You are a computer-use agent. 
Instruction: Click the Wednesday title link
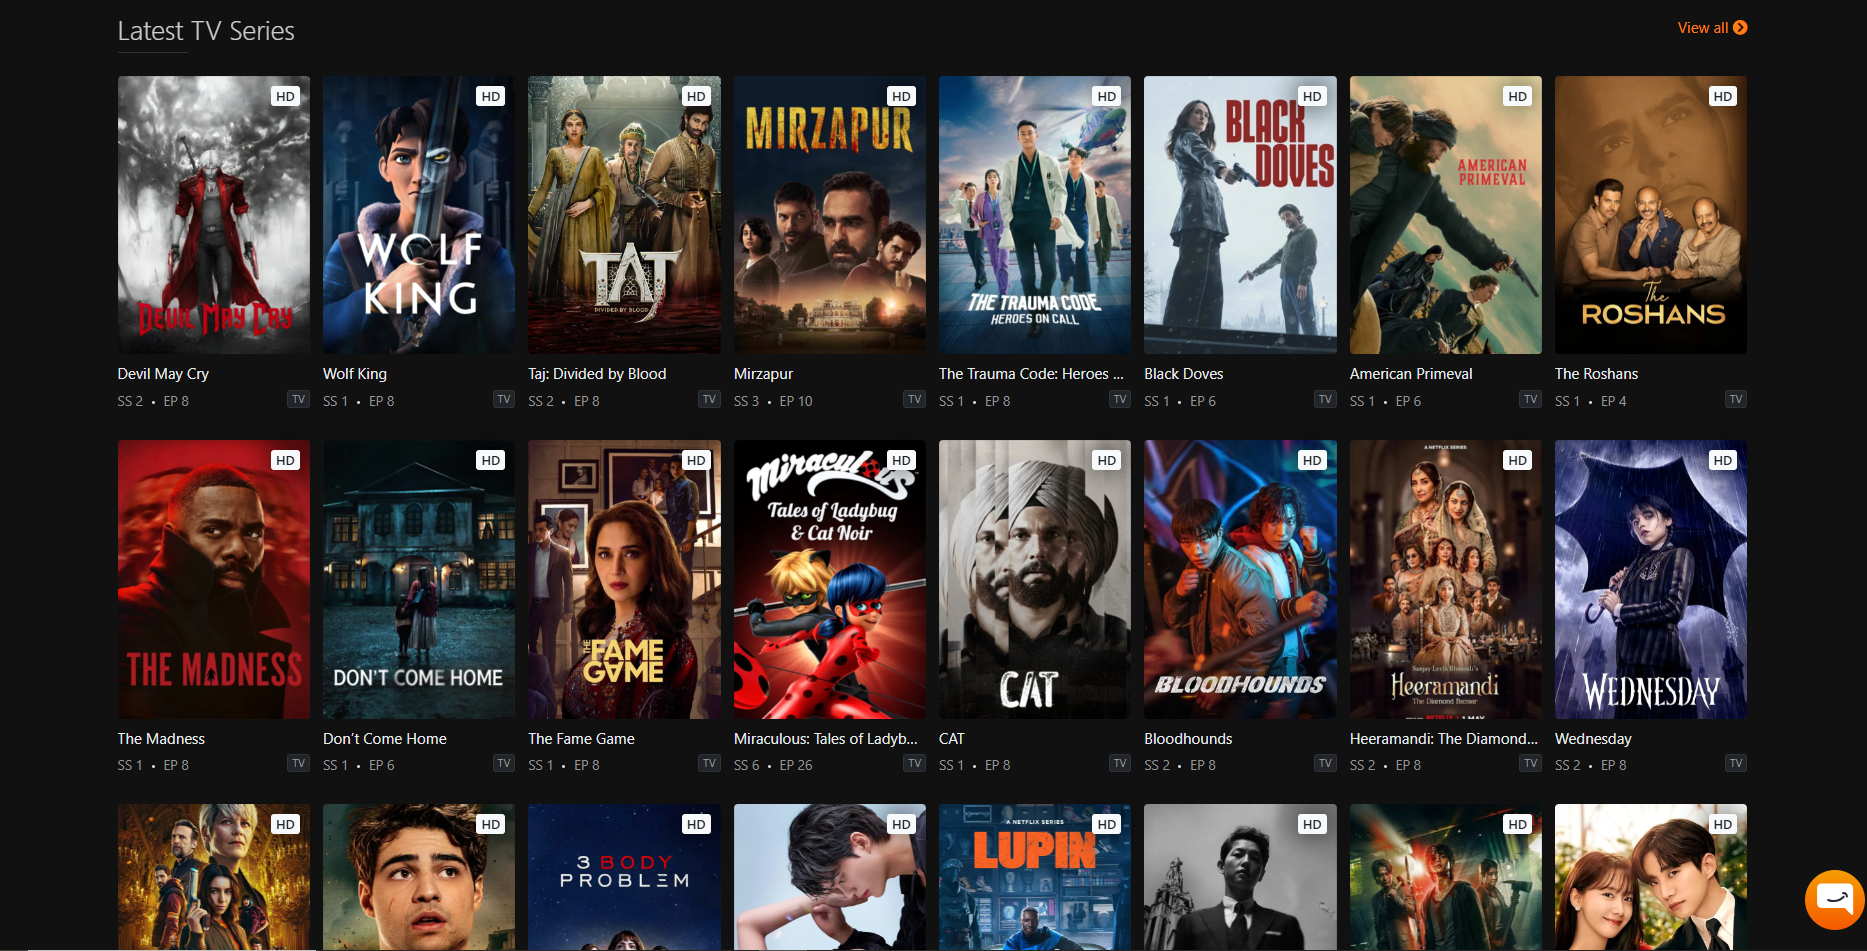point(1593,739)
